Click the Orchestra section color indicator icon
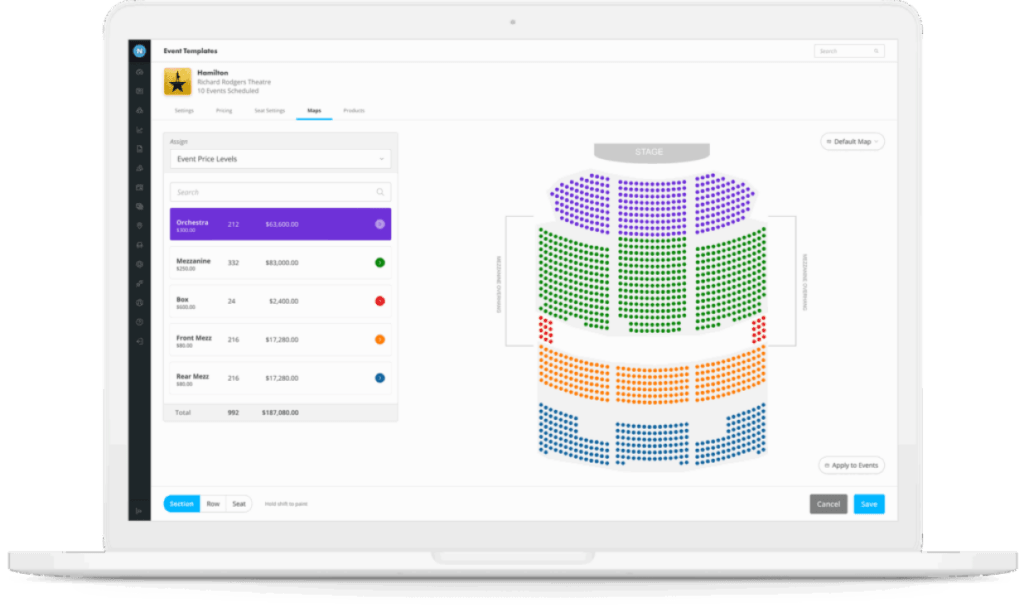Screen dimensions: 1024x607 point(378,224)
